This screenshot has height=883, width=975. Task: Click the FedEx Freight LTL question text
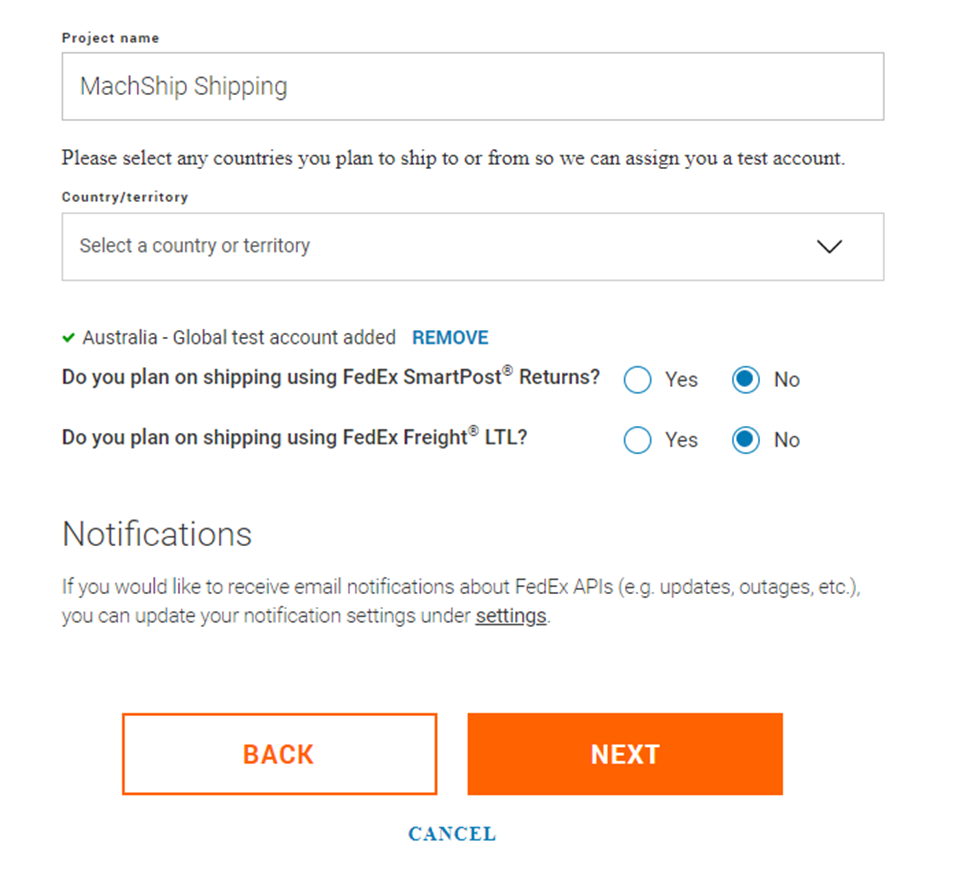coord(294,438)
